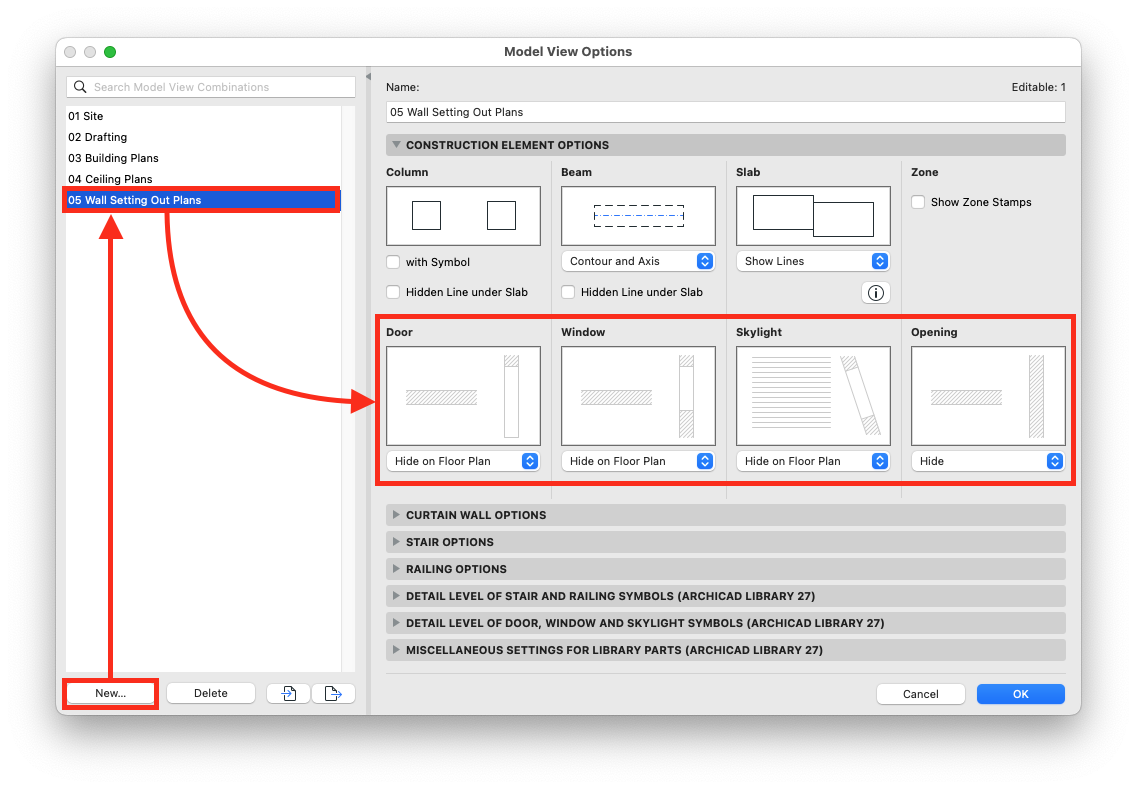Image resolution: width=1137 pixels, height=789 pixels.
Task: Click the combinations list scrollbar
Action: [348, 389]
